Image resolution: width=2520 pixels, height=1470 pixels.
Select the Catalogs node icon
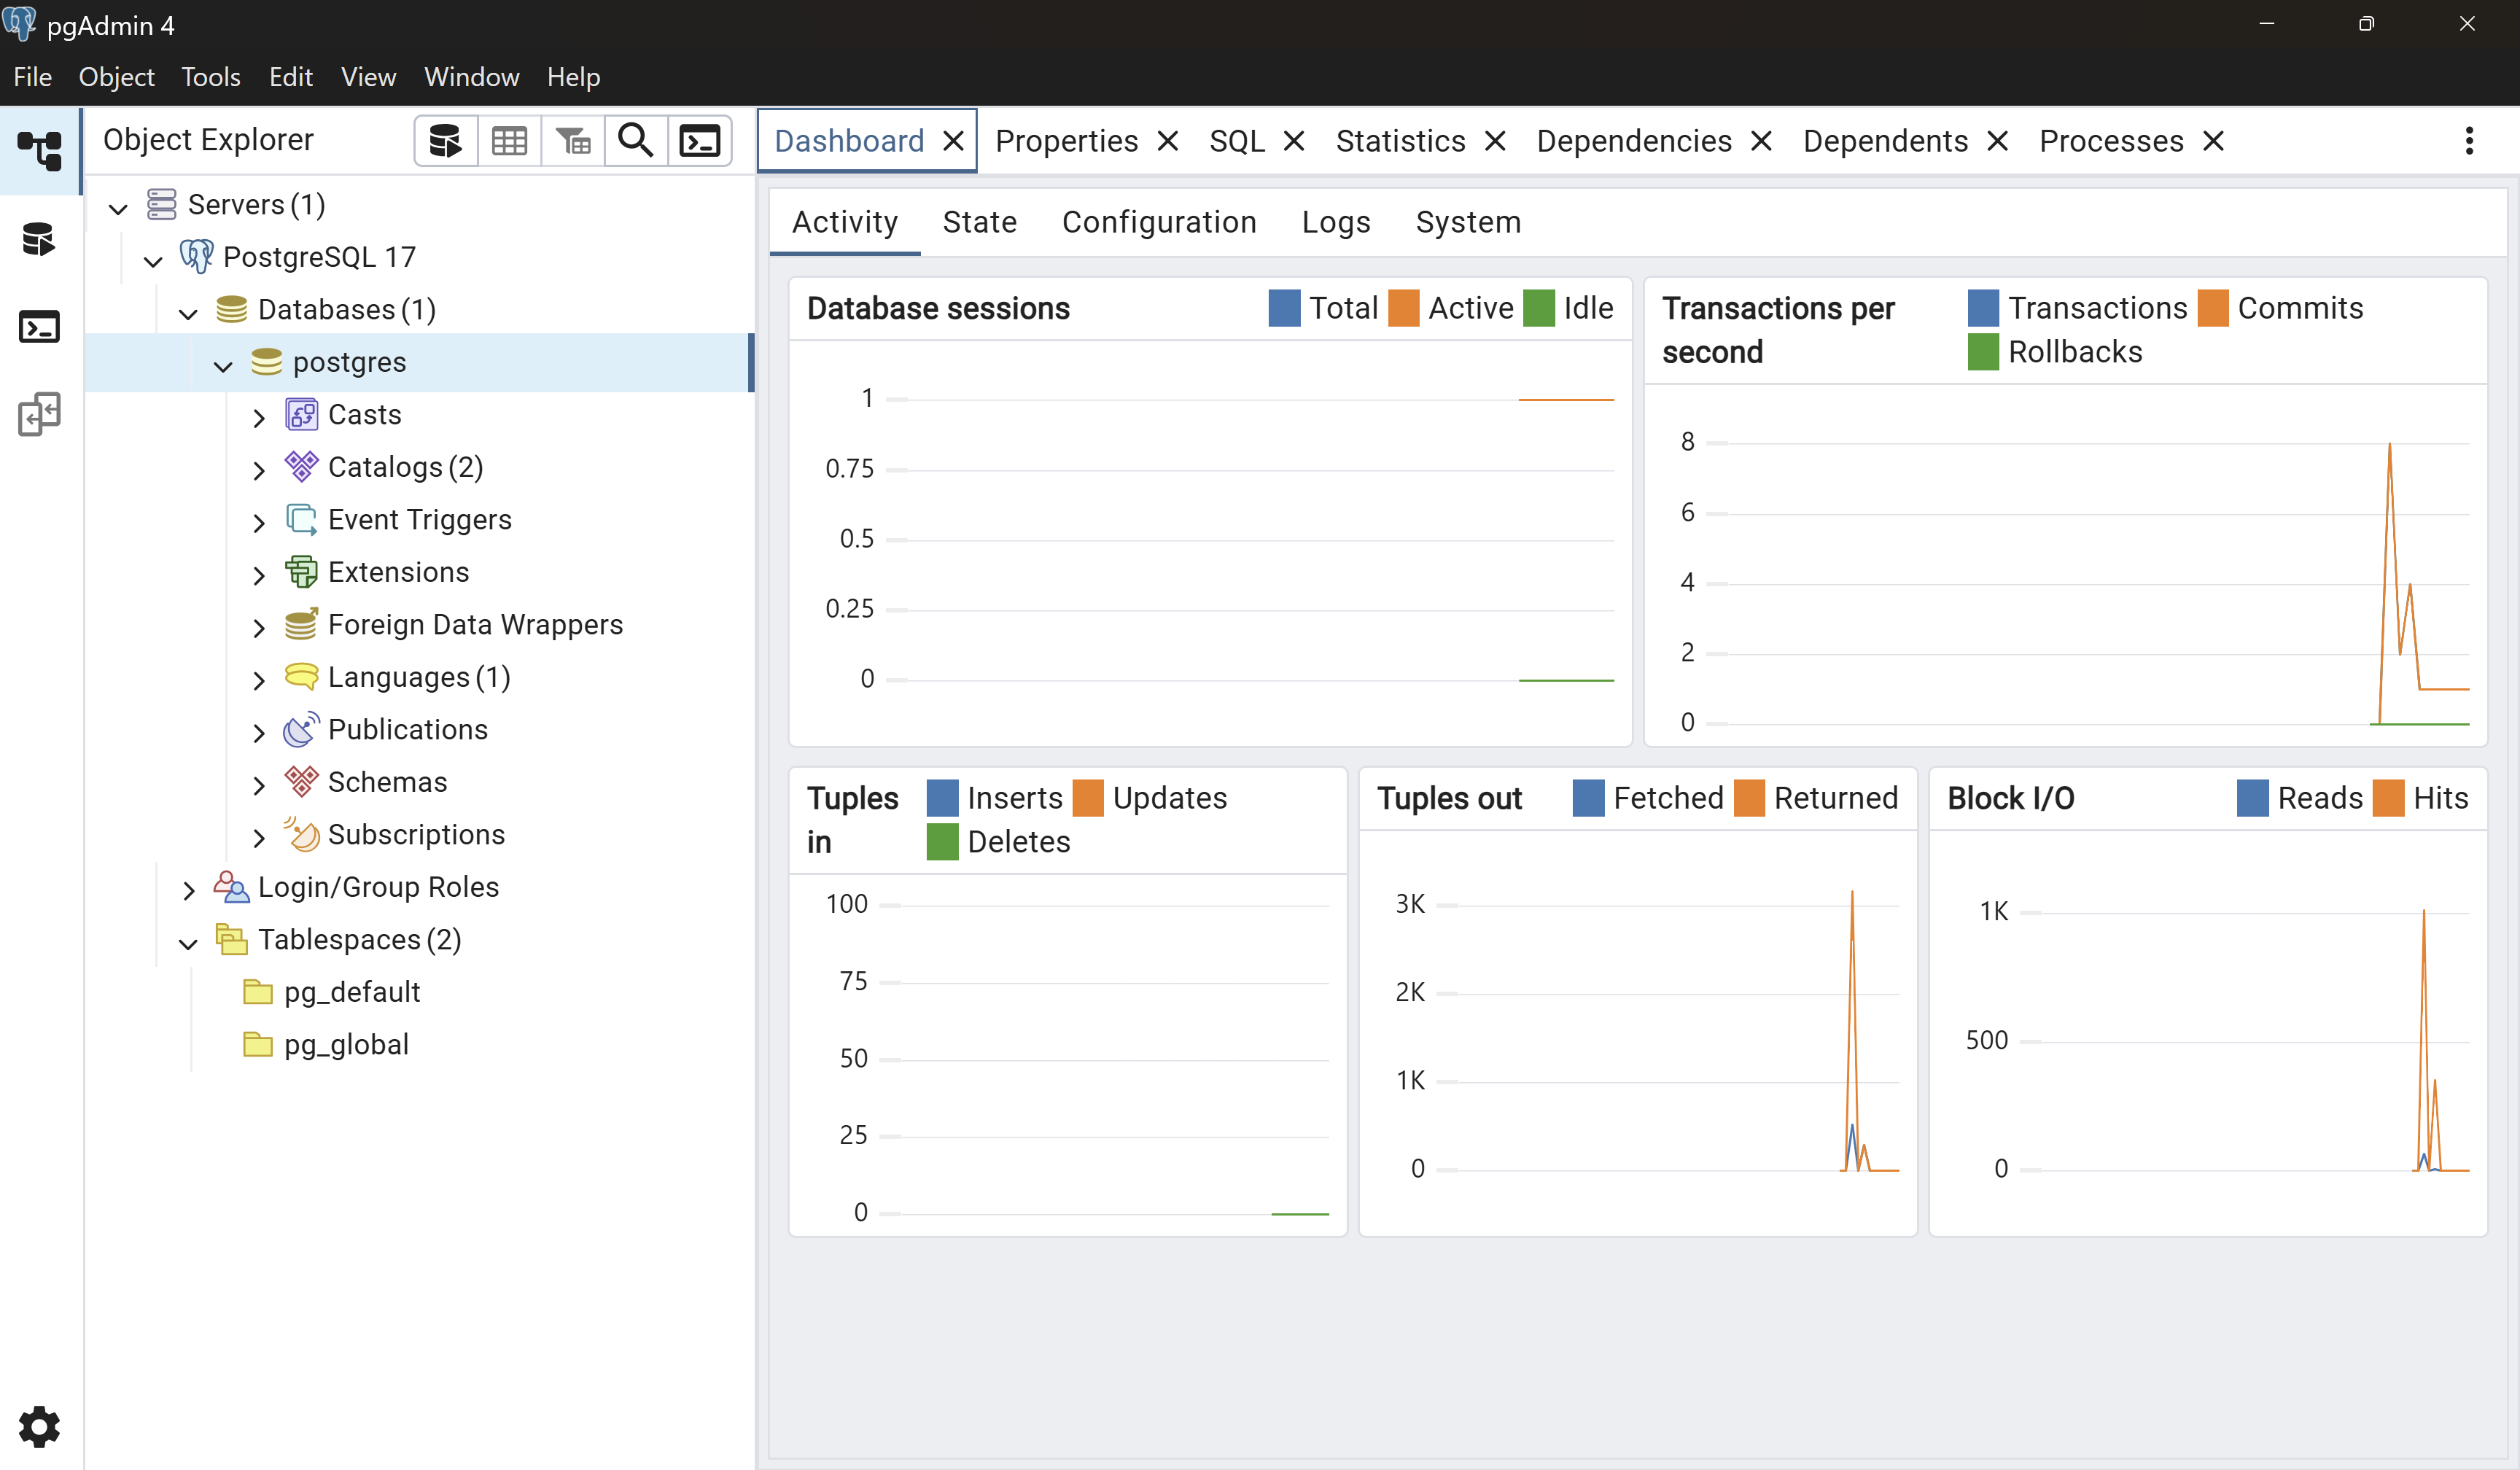point(301,466)
